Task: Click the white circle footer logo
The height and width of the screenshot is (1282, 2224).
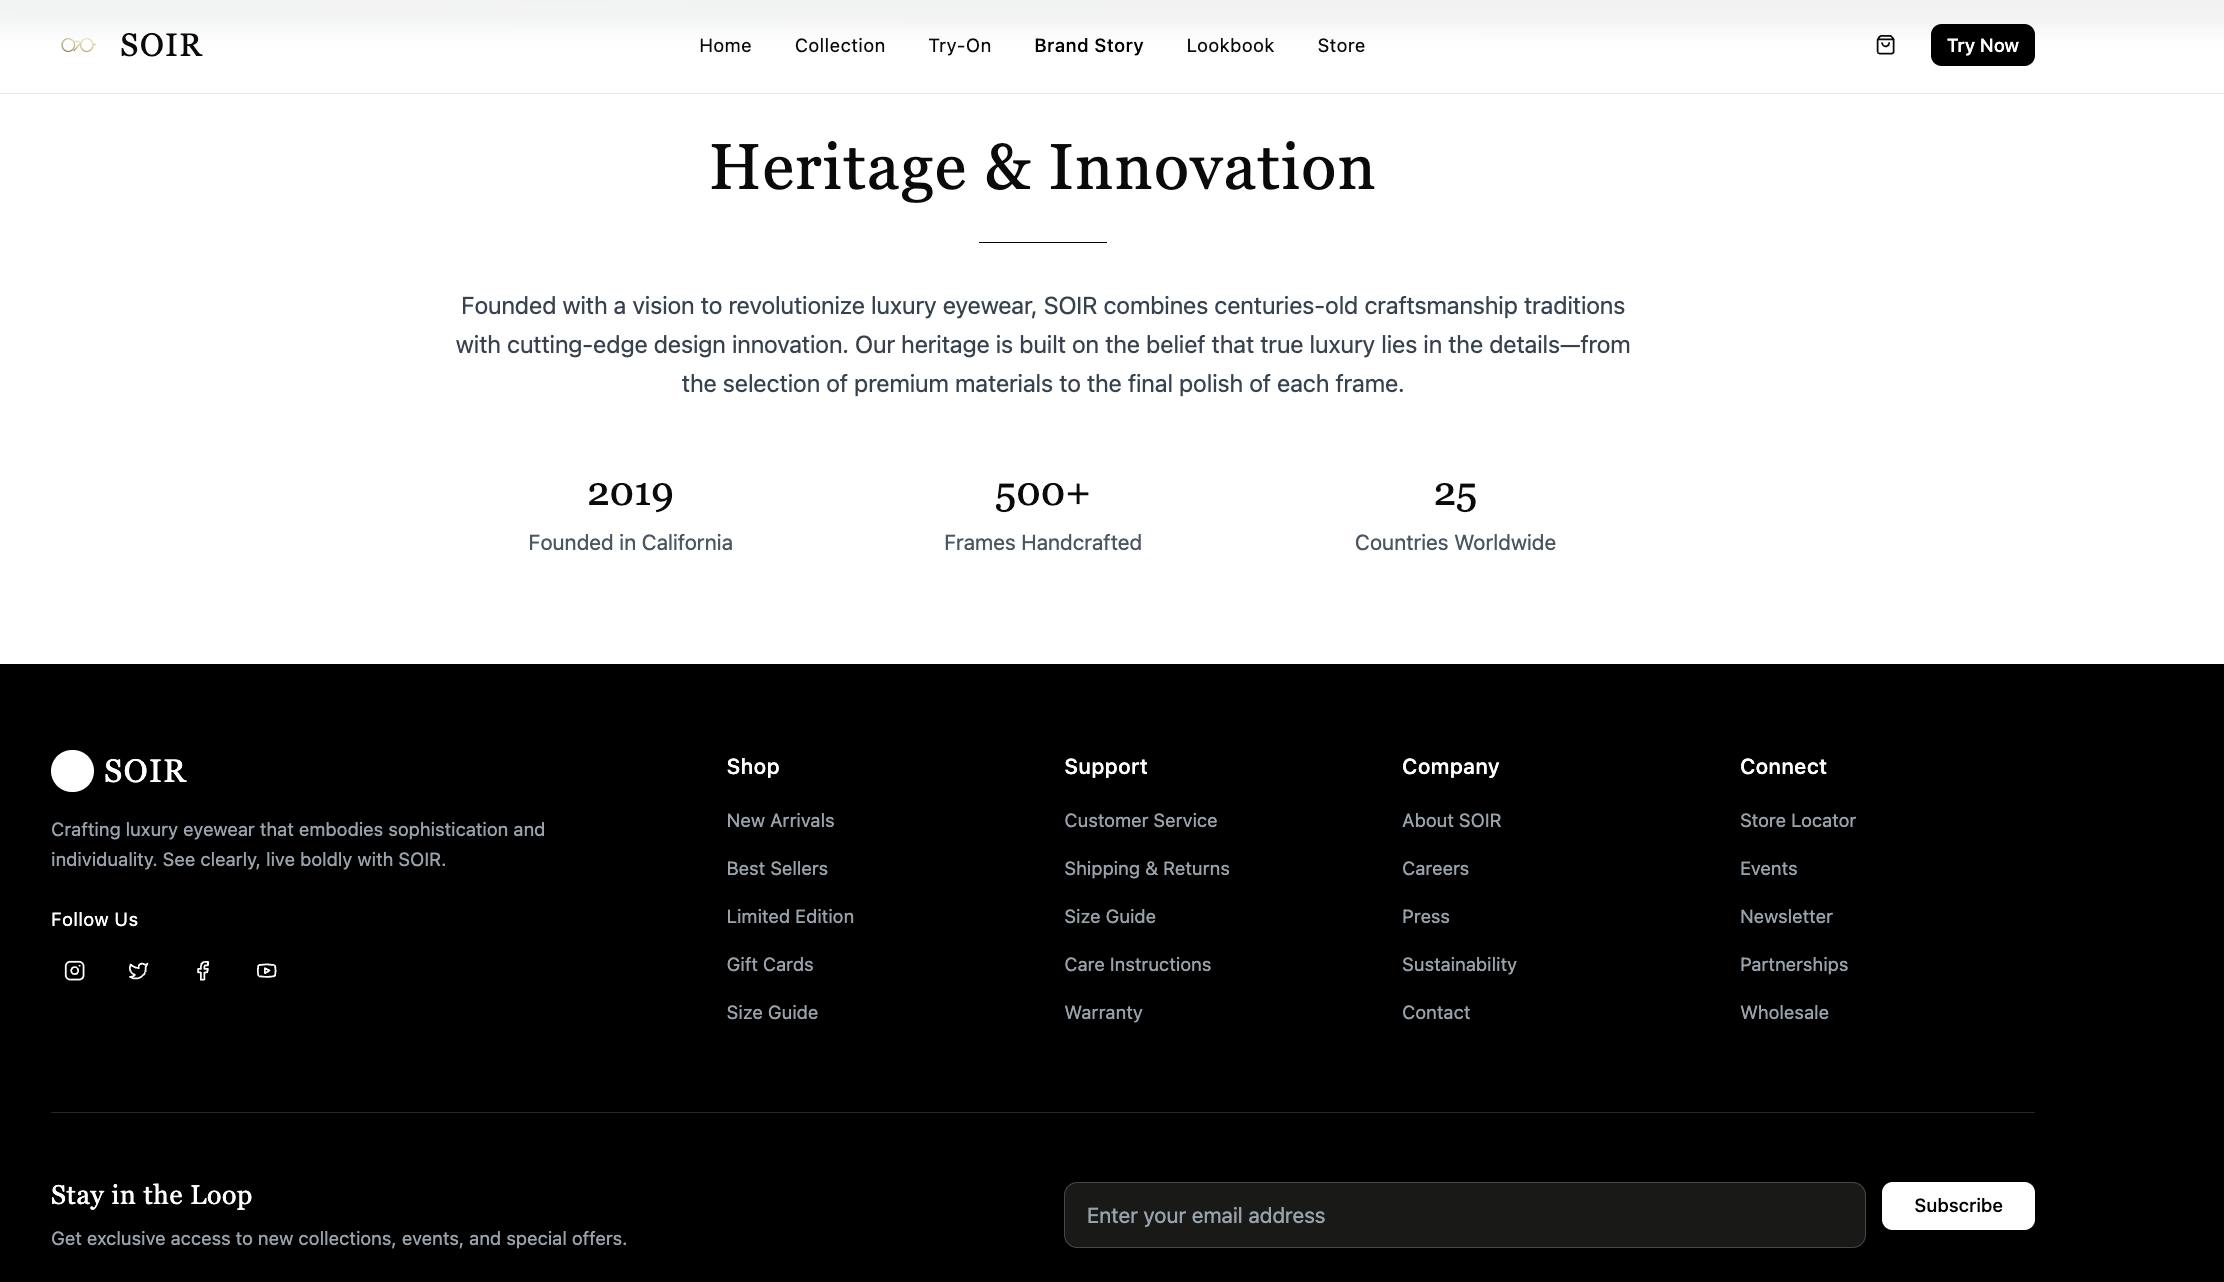Action: [72, 771]
